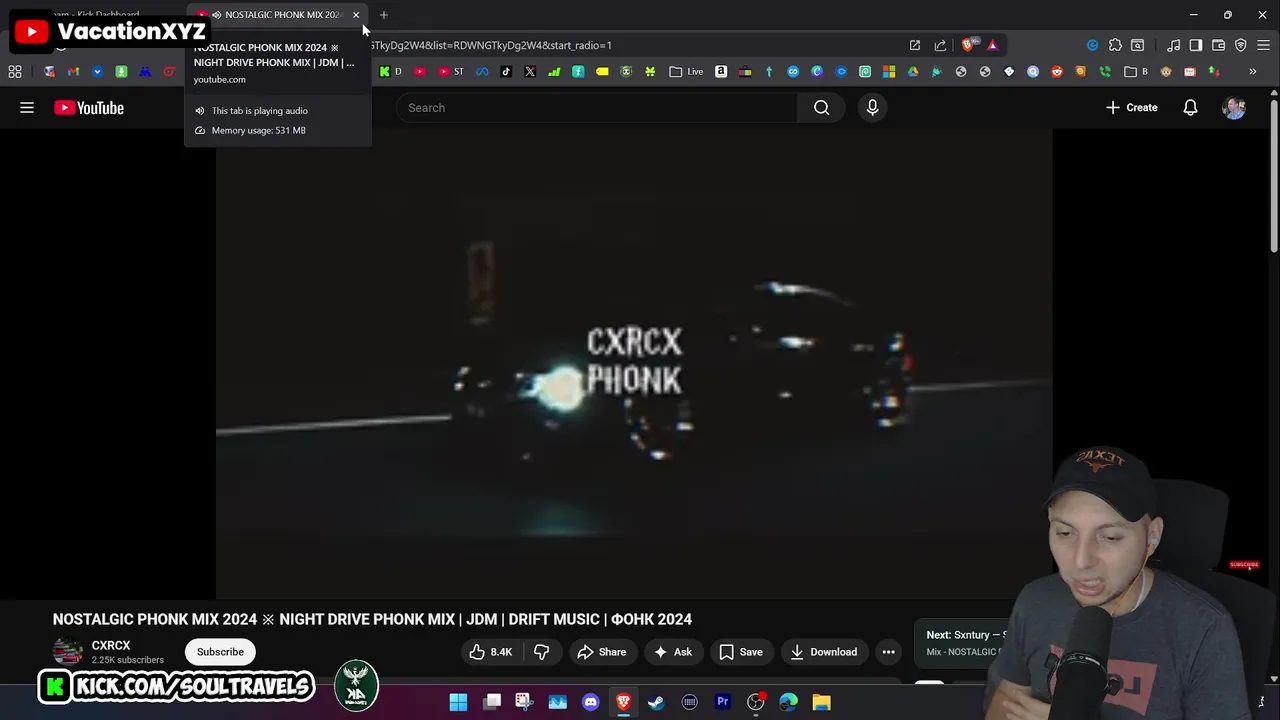Open the Create upload menu
Viewport: 1280px width, 720px height.
tap(1131, 108)
